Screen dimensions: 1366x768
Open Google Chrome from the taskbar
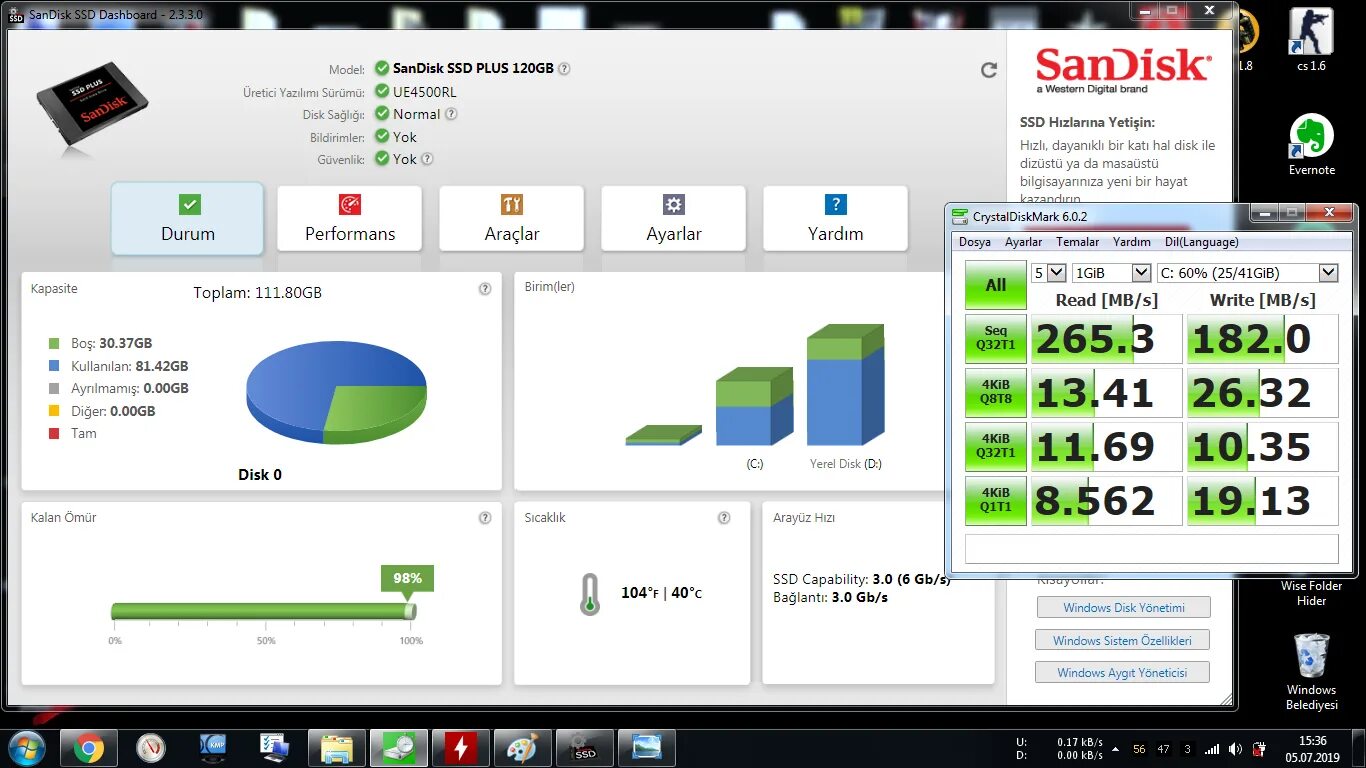coord(88,748)
